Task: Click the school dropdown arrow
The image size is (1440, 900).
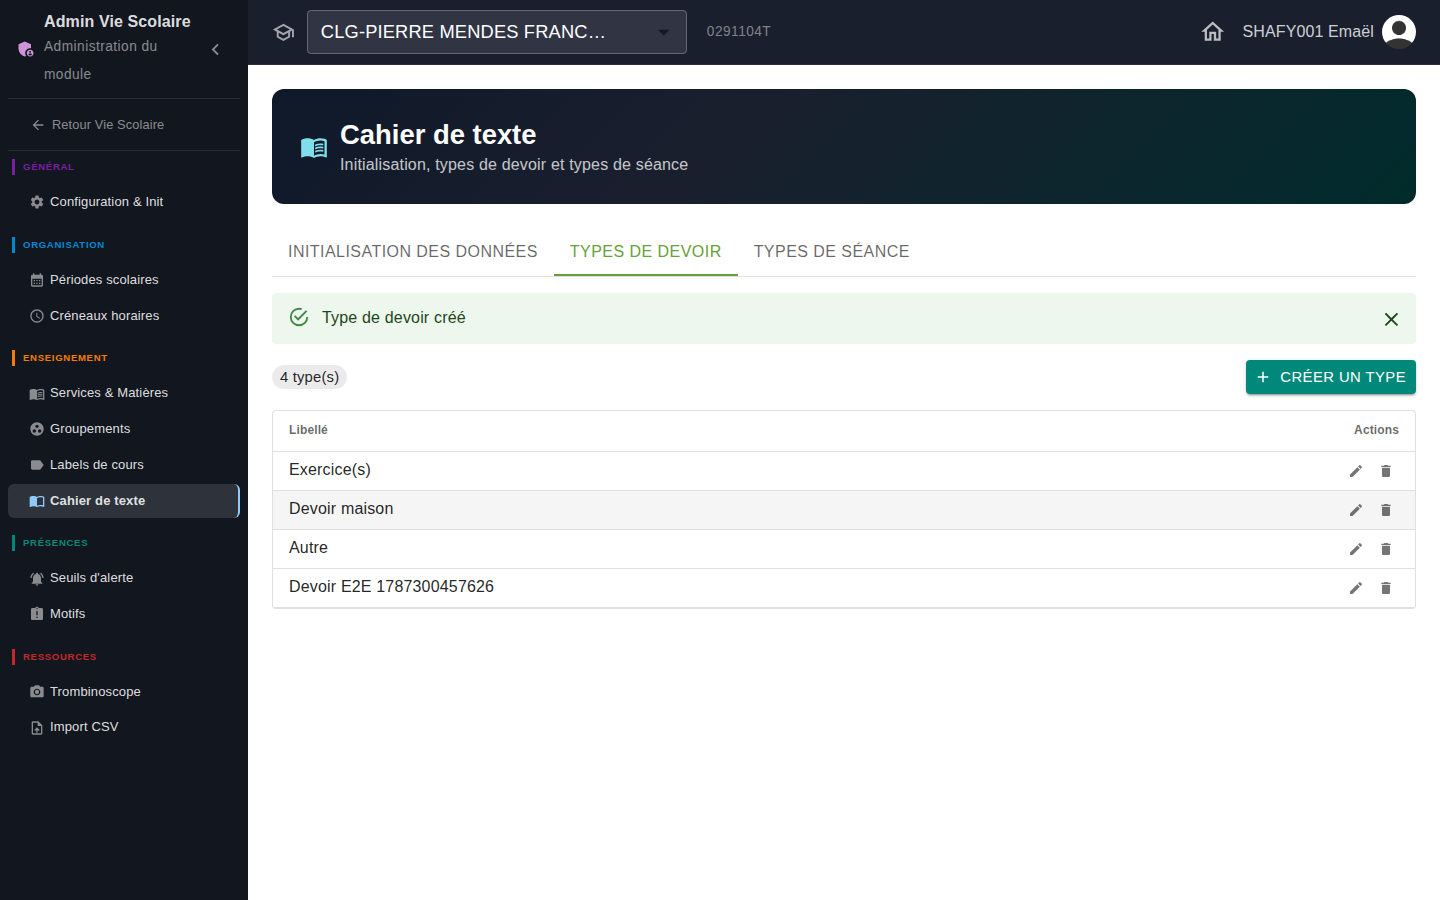Action: pos(664,32)
